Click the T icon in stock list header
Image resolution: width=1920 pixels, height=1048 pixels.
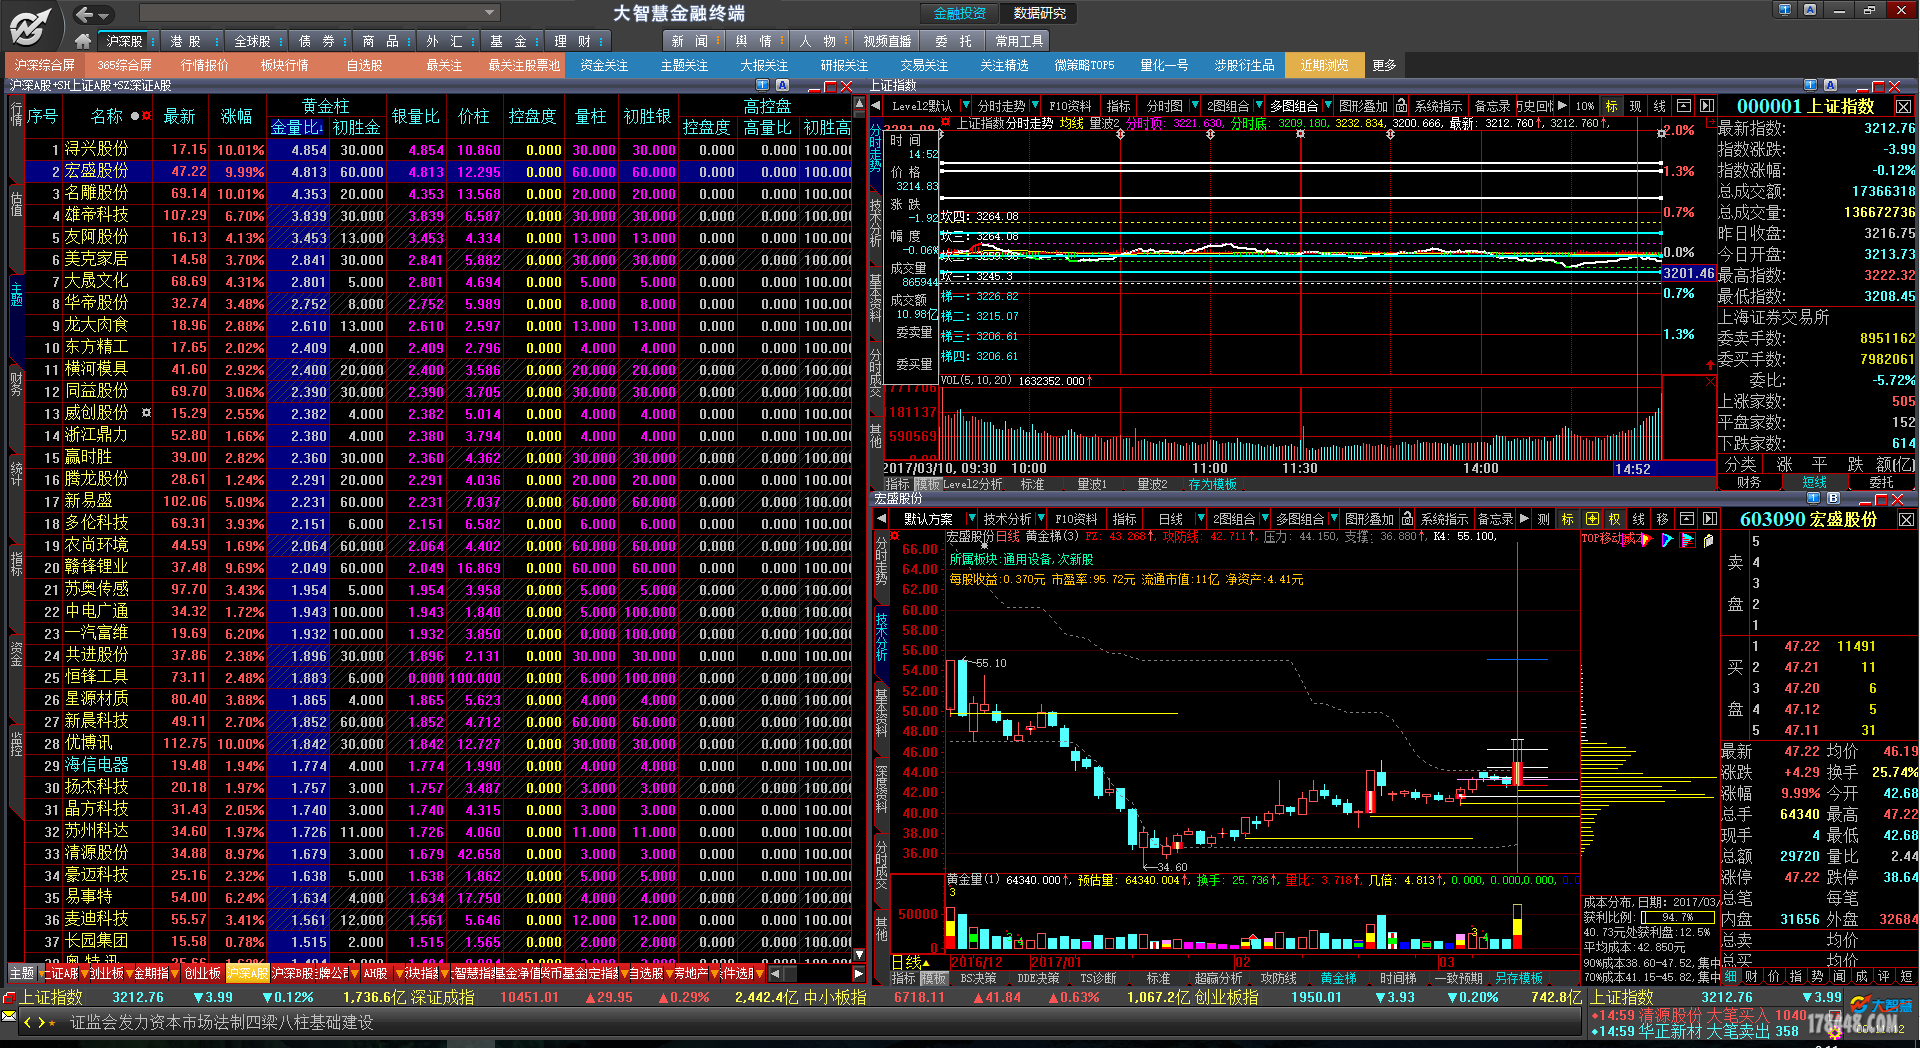[762, 85]
